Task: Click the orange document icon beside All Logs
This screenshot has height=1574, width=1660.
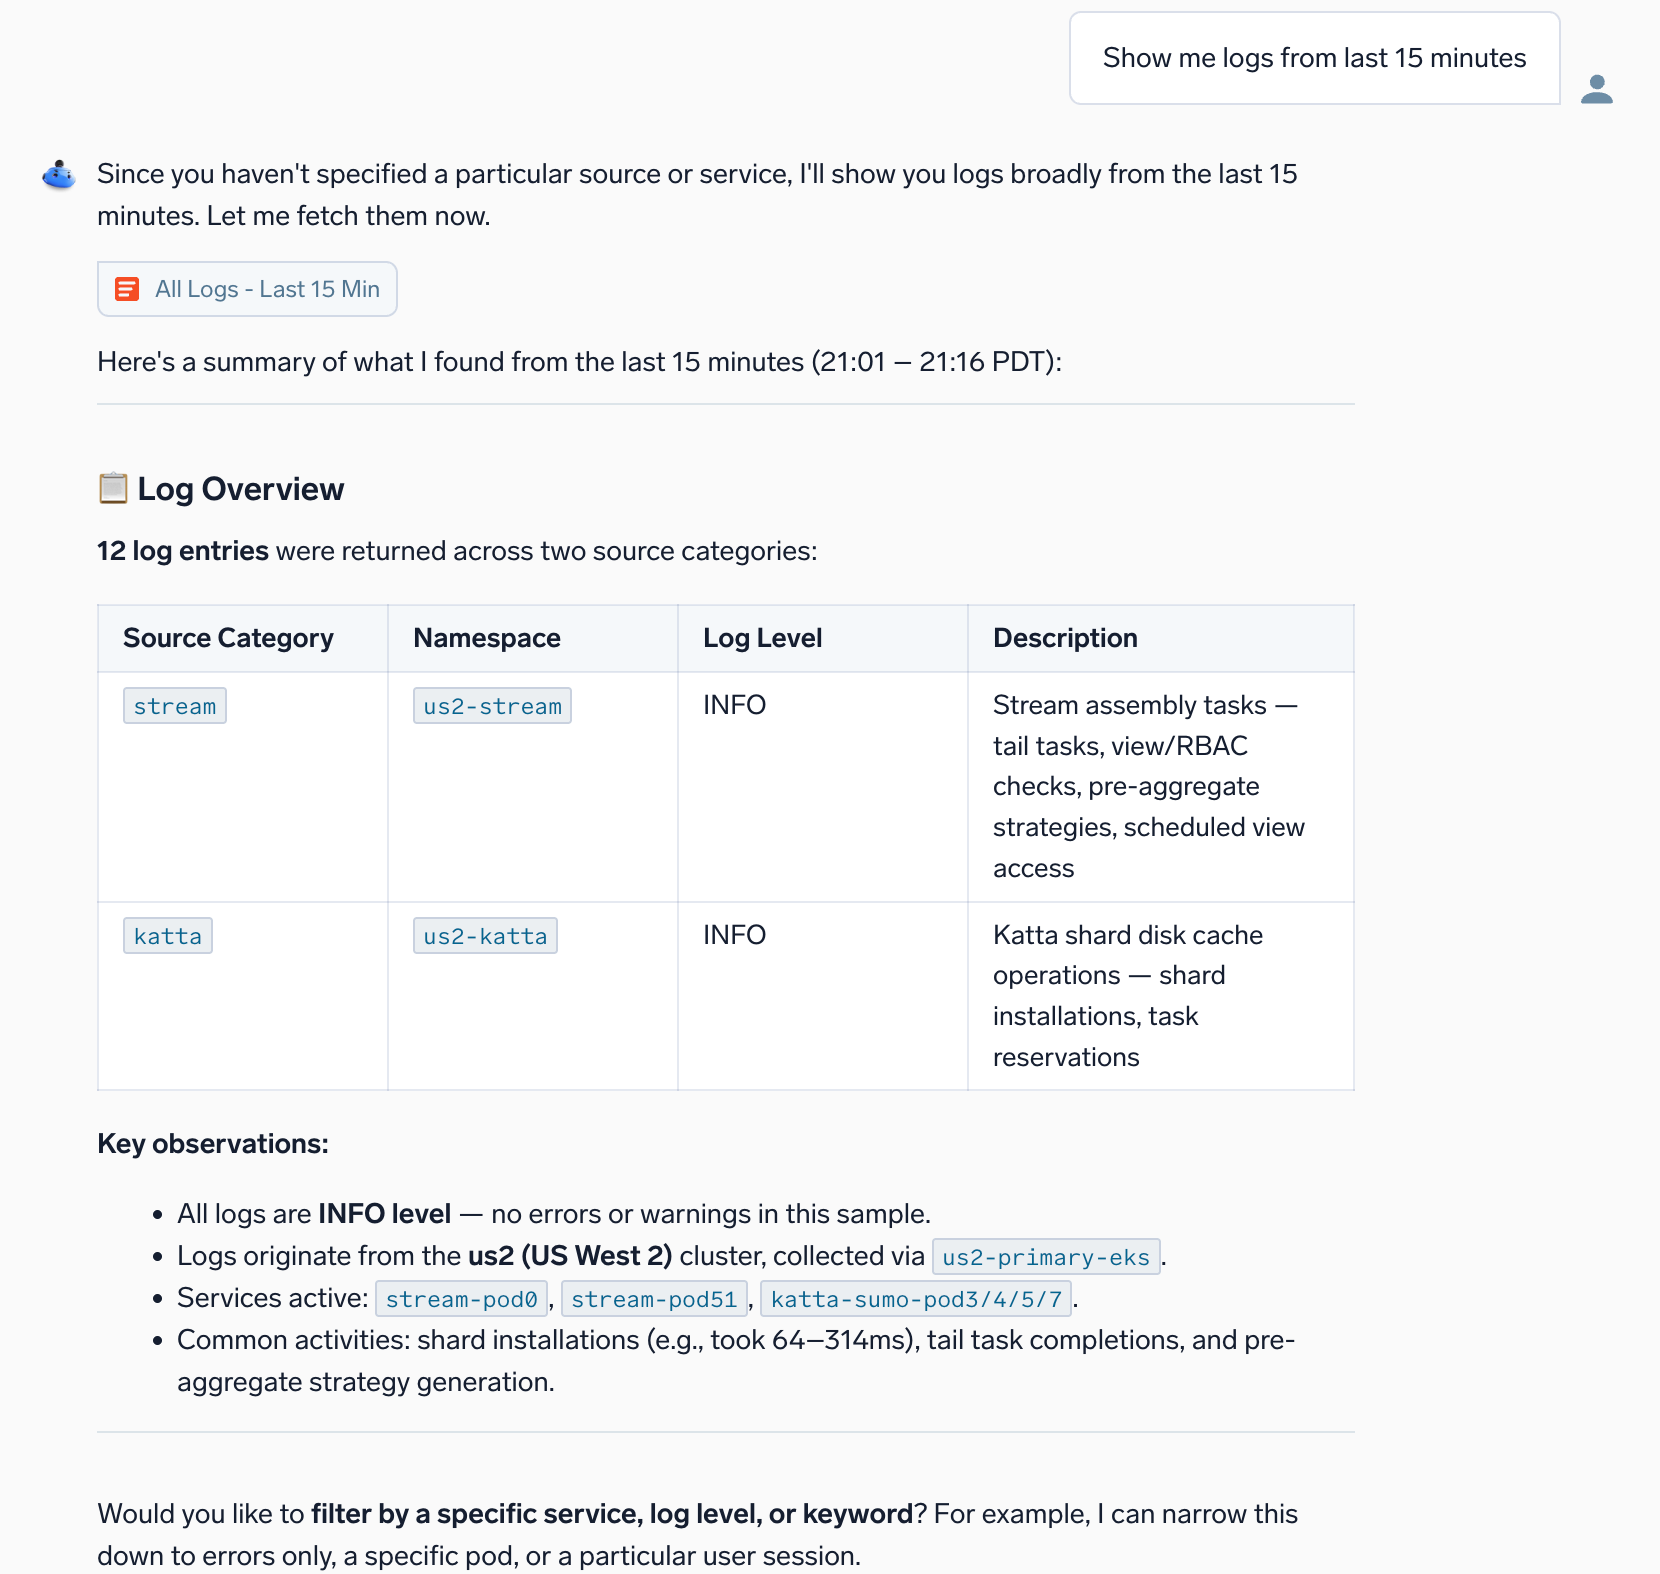Action: (127, 289)
